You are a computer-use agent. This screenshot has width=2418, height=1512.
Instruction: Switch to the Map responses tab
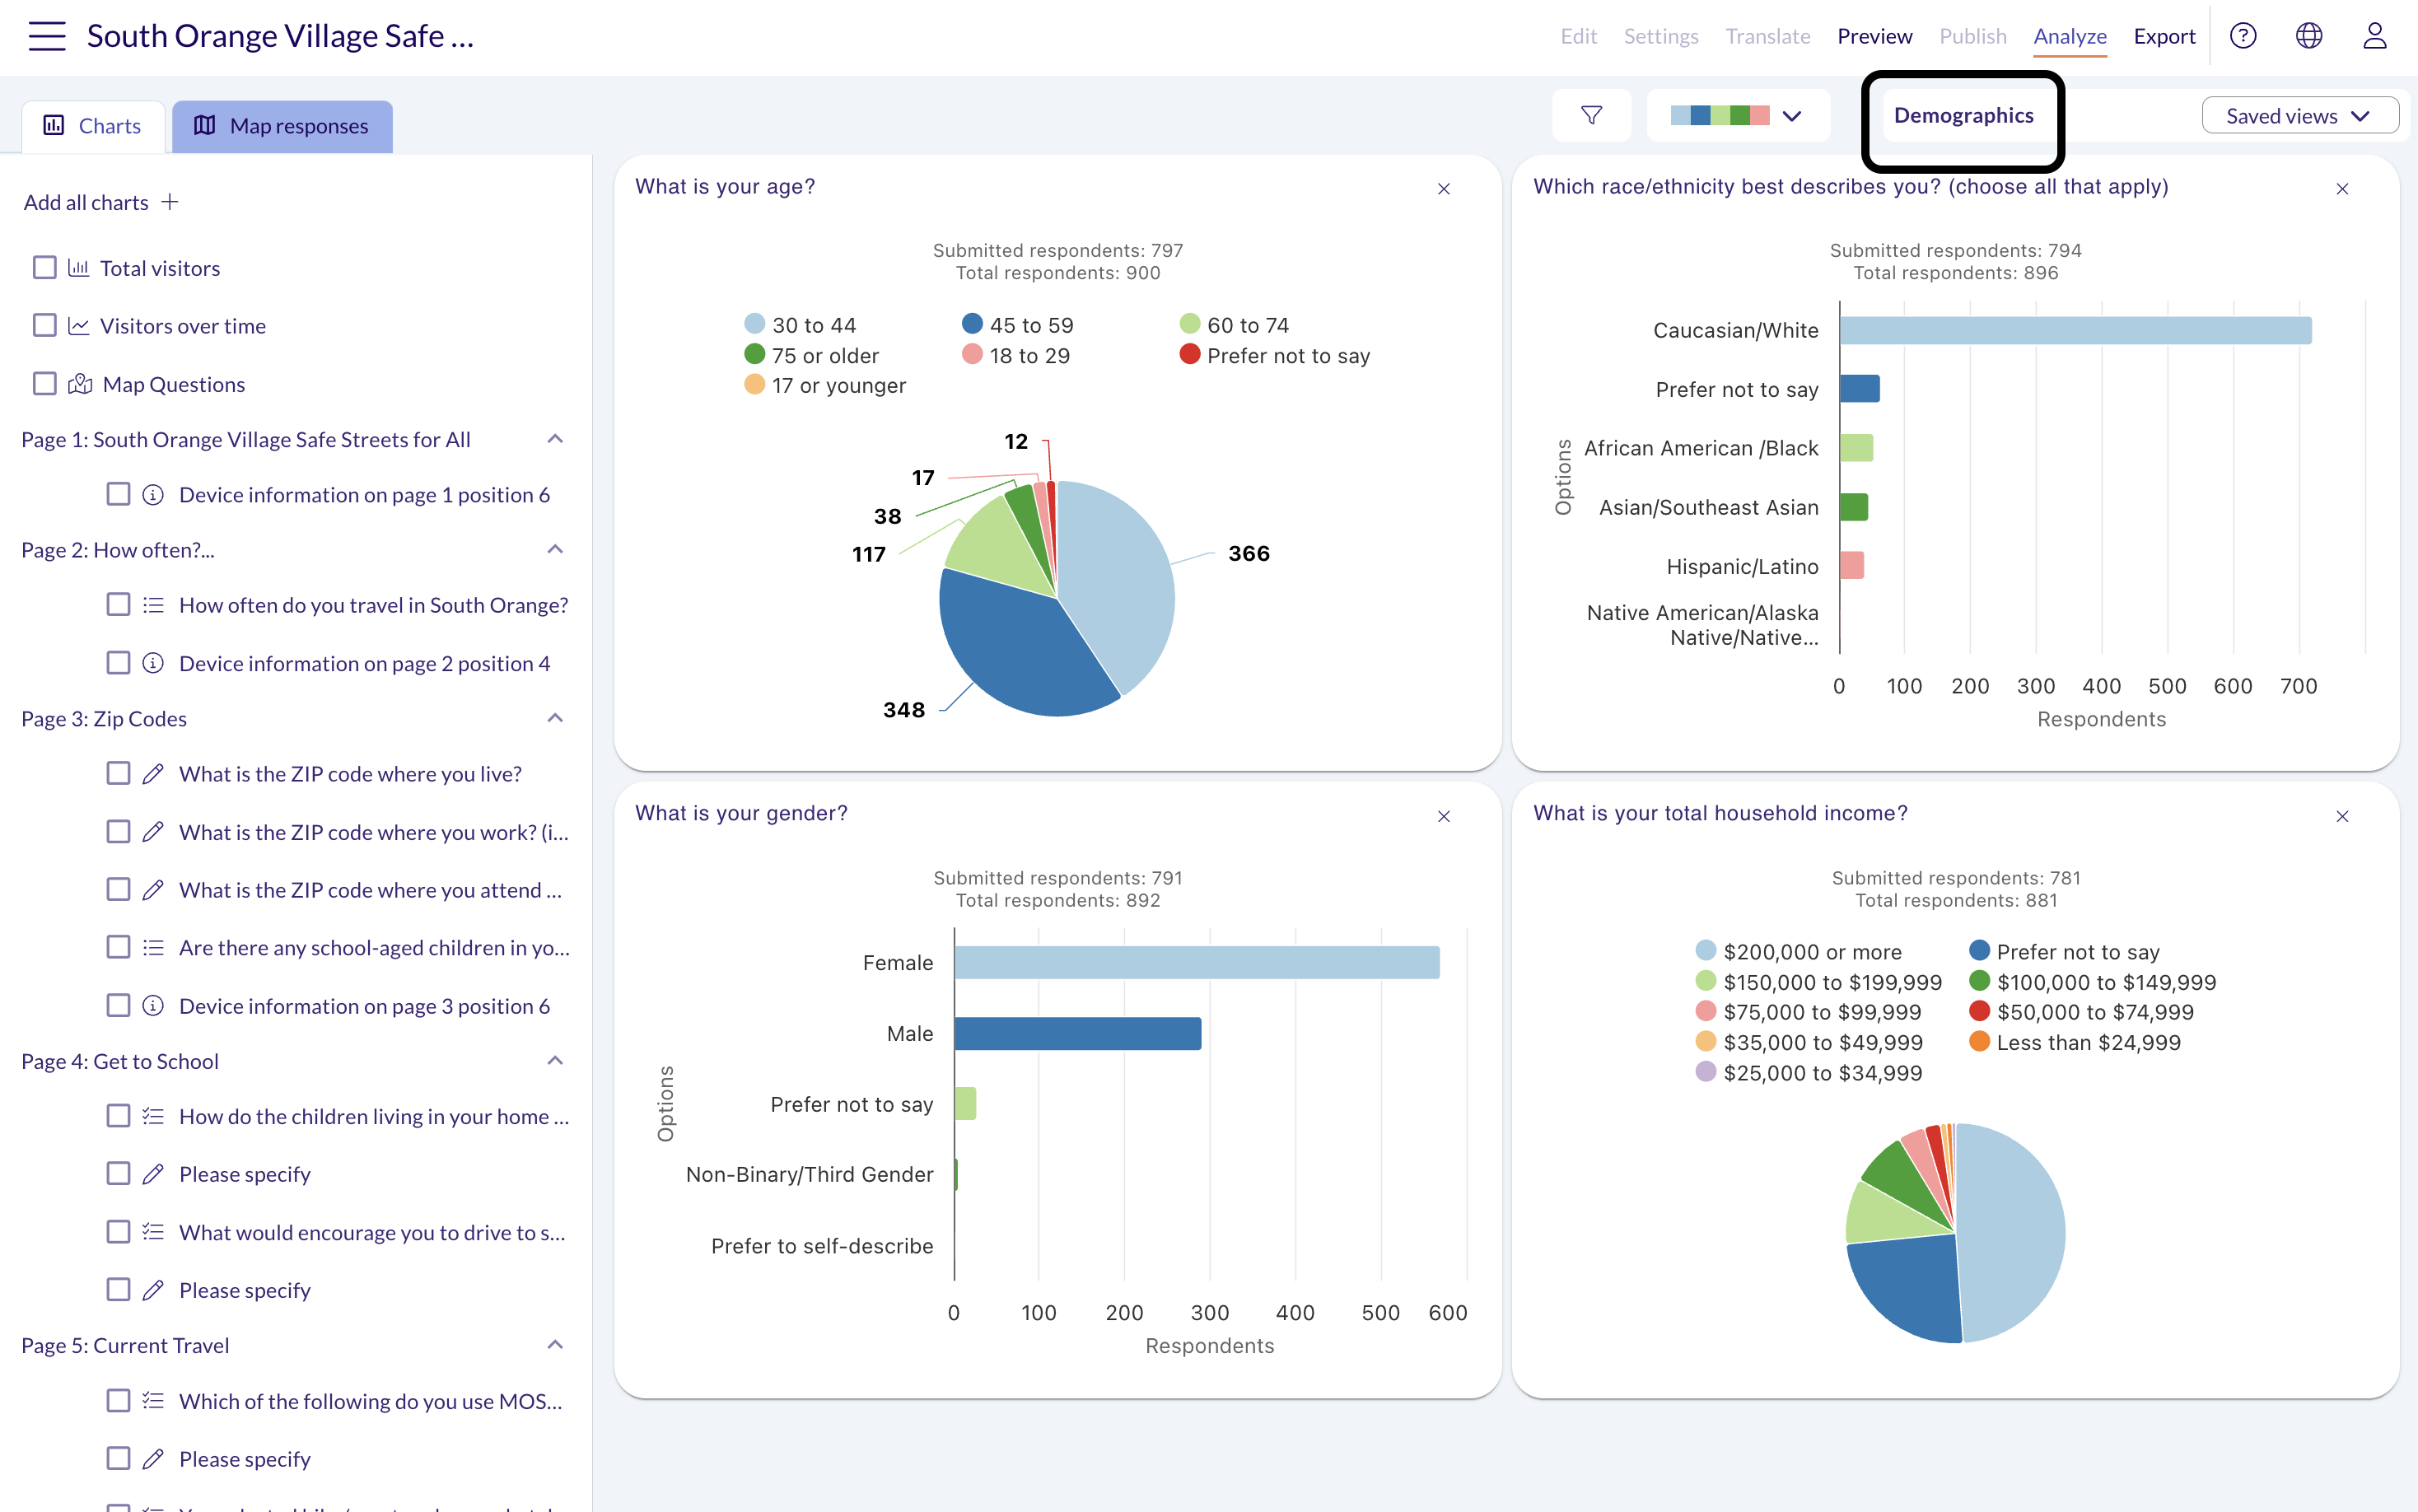(x=282, y=126)
